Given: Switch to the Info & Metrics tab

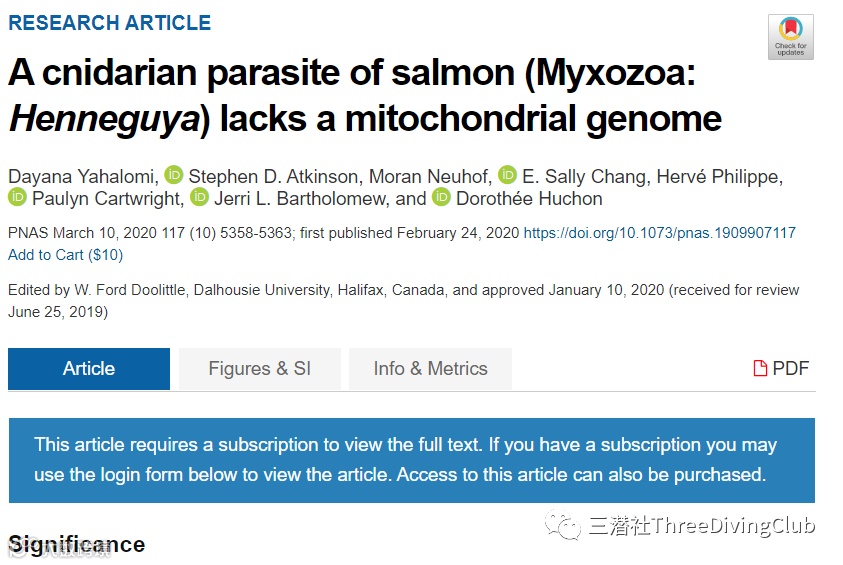Looking at the screenshot, I should (430, 369).
